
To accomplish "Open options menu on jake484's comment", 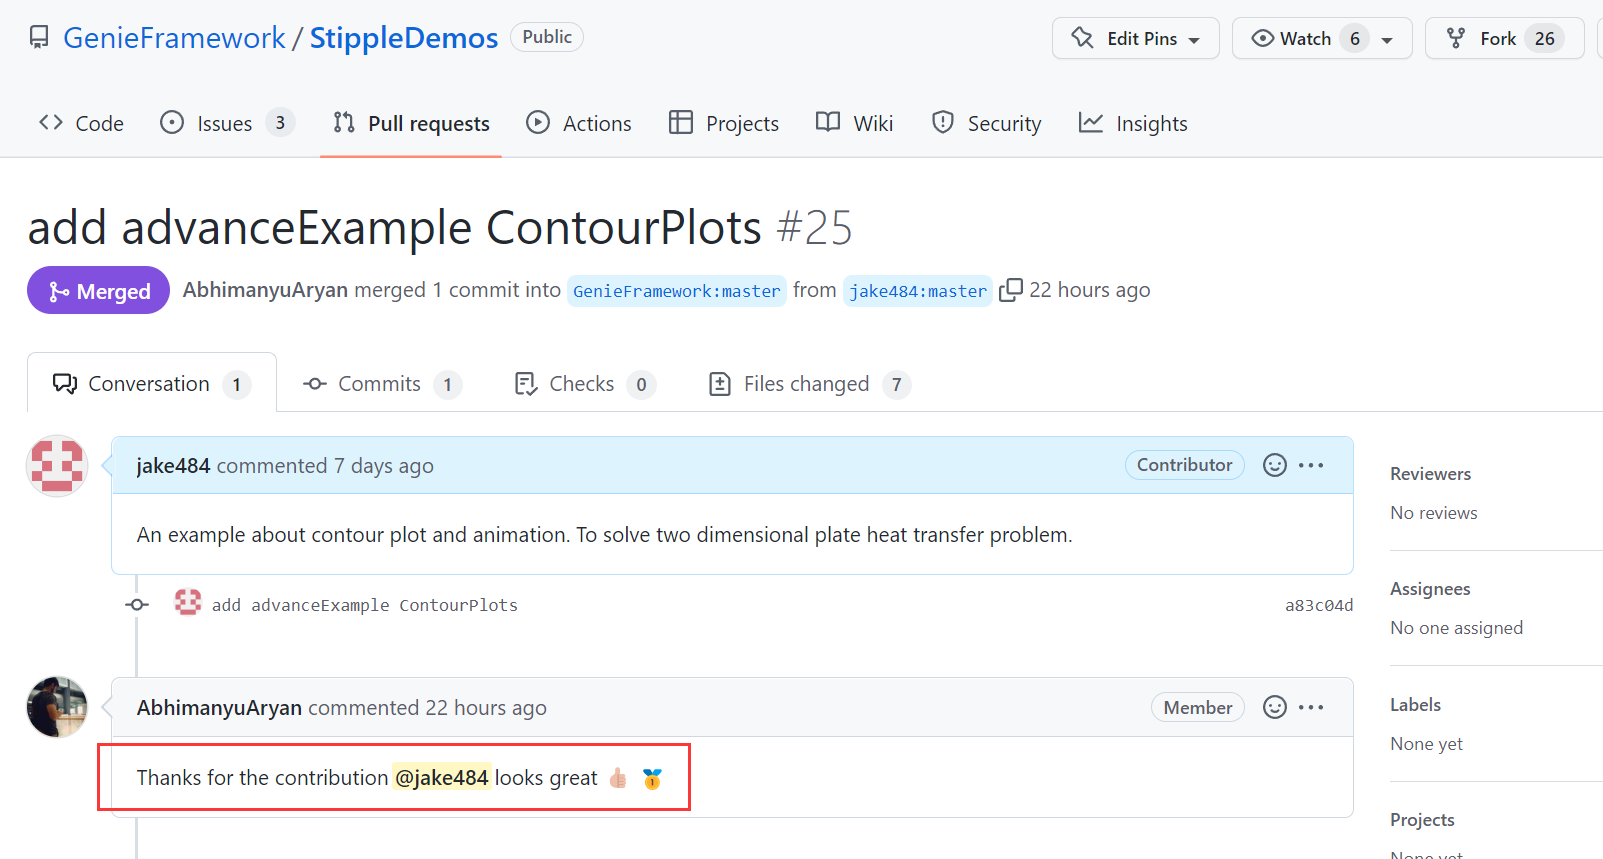I will pos(1311,465).
